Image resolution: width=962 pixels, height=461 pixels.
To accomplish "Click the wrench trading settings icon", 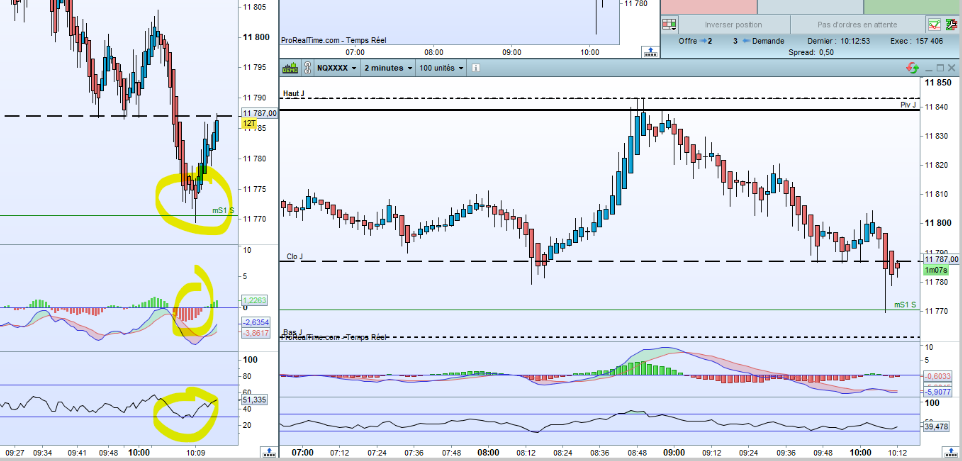I will 950,25.
